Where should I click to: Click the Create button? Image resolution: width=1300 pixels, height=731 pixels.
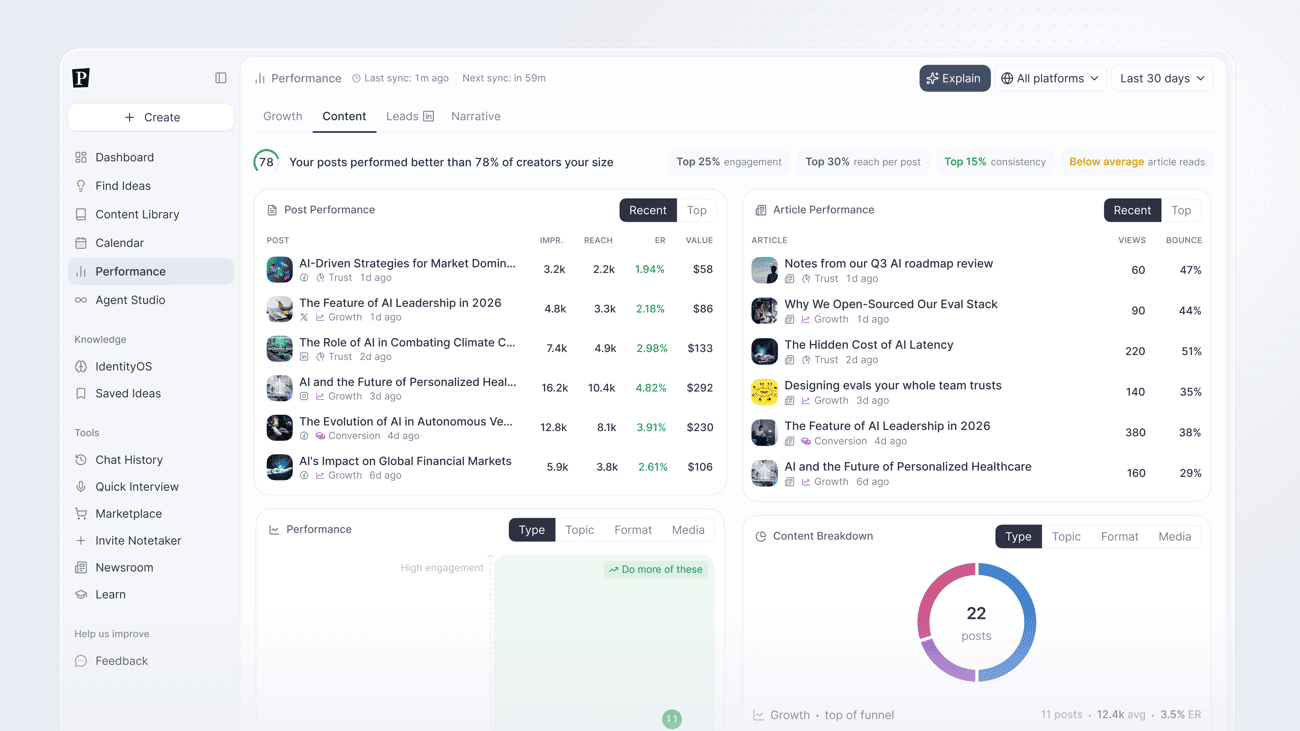(151, 117)
